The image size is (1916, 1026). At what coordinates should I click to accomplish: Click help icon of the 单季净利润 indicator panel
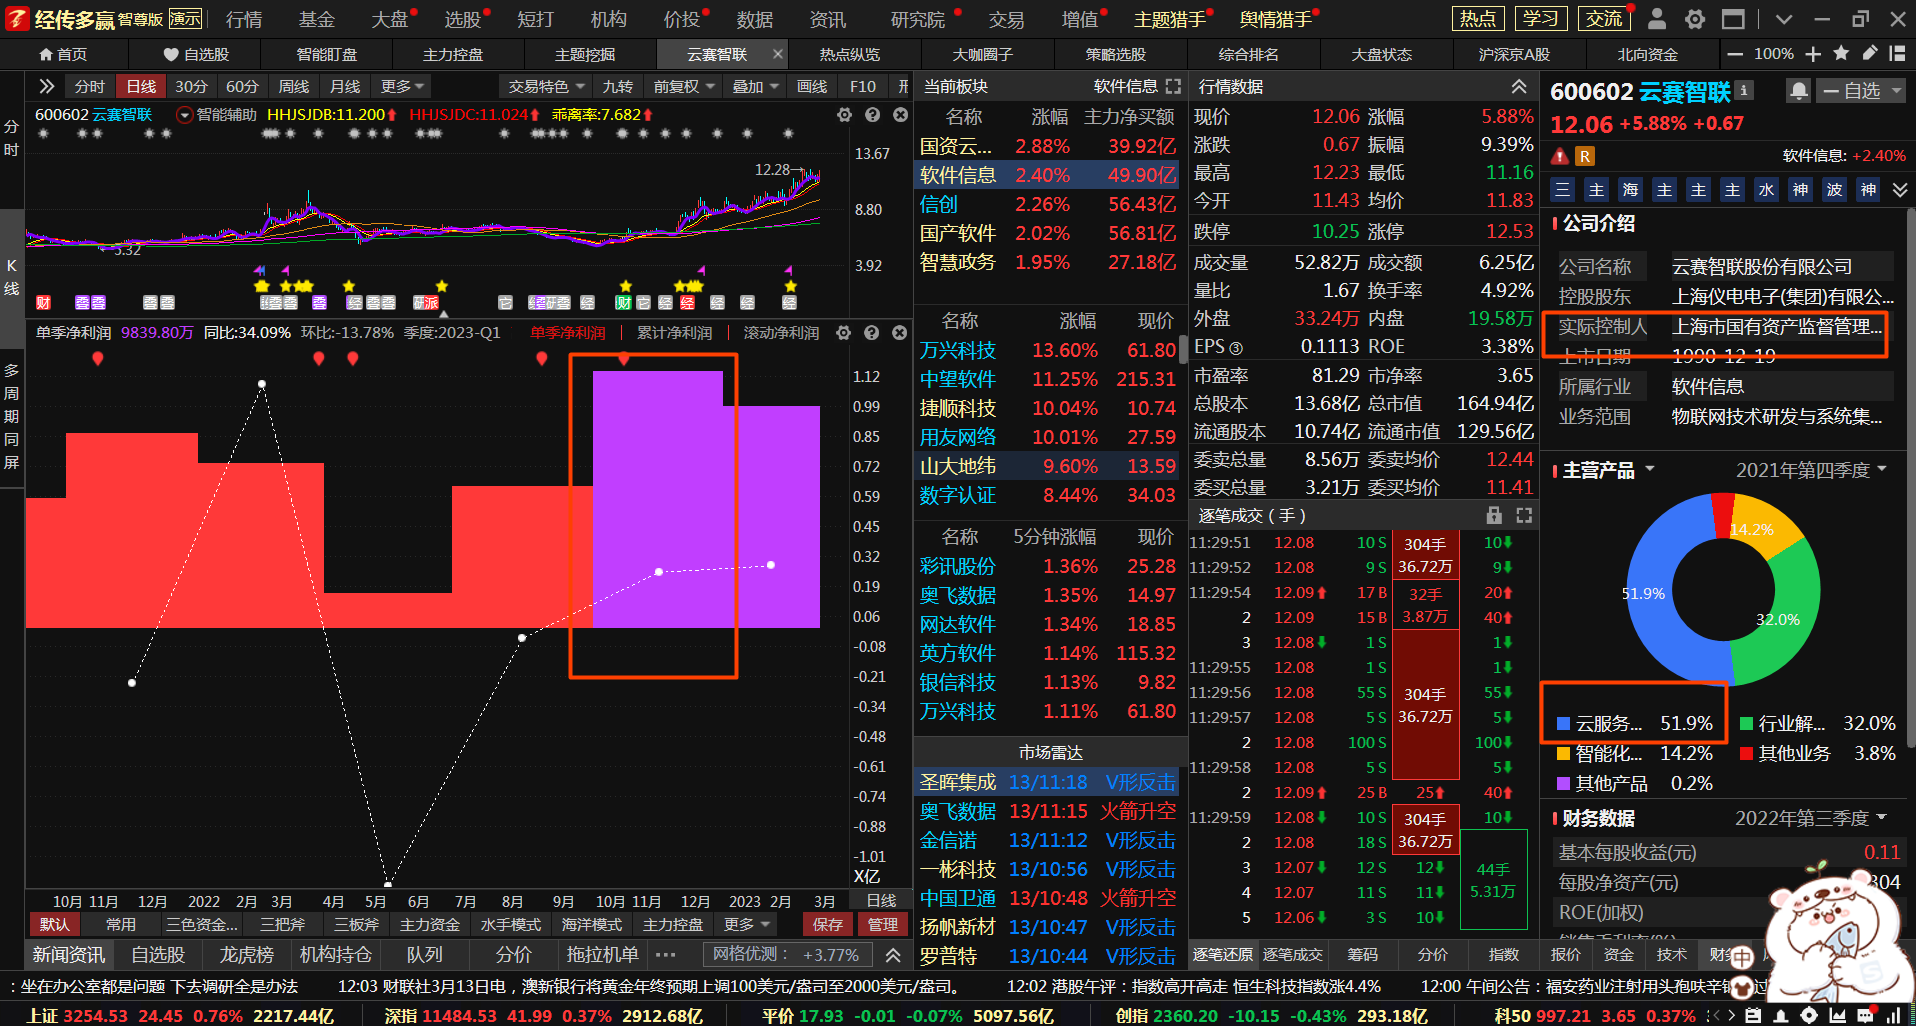(x=871, y=332)
